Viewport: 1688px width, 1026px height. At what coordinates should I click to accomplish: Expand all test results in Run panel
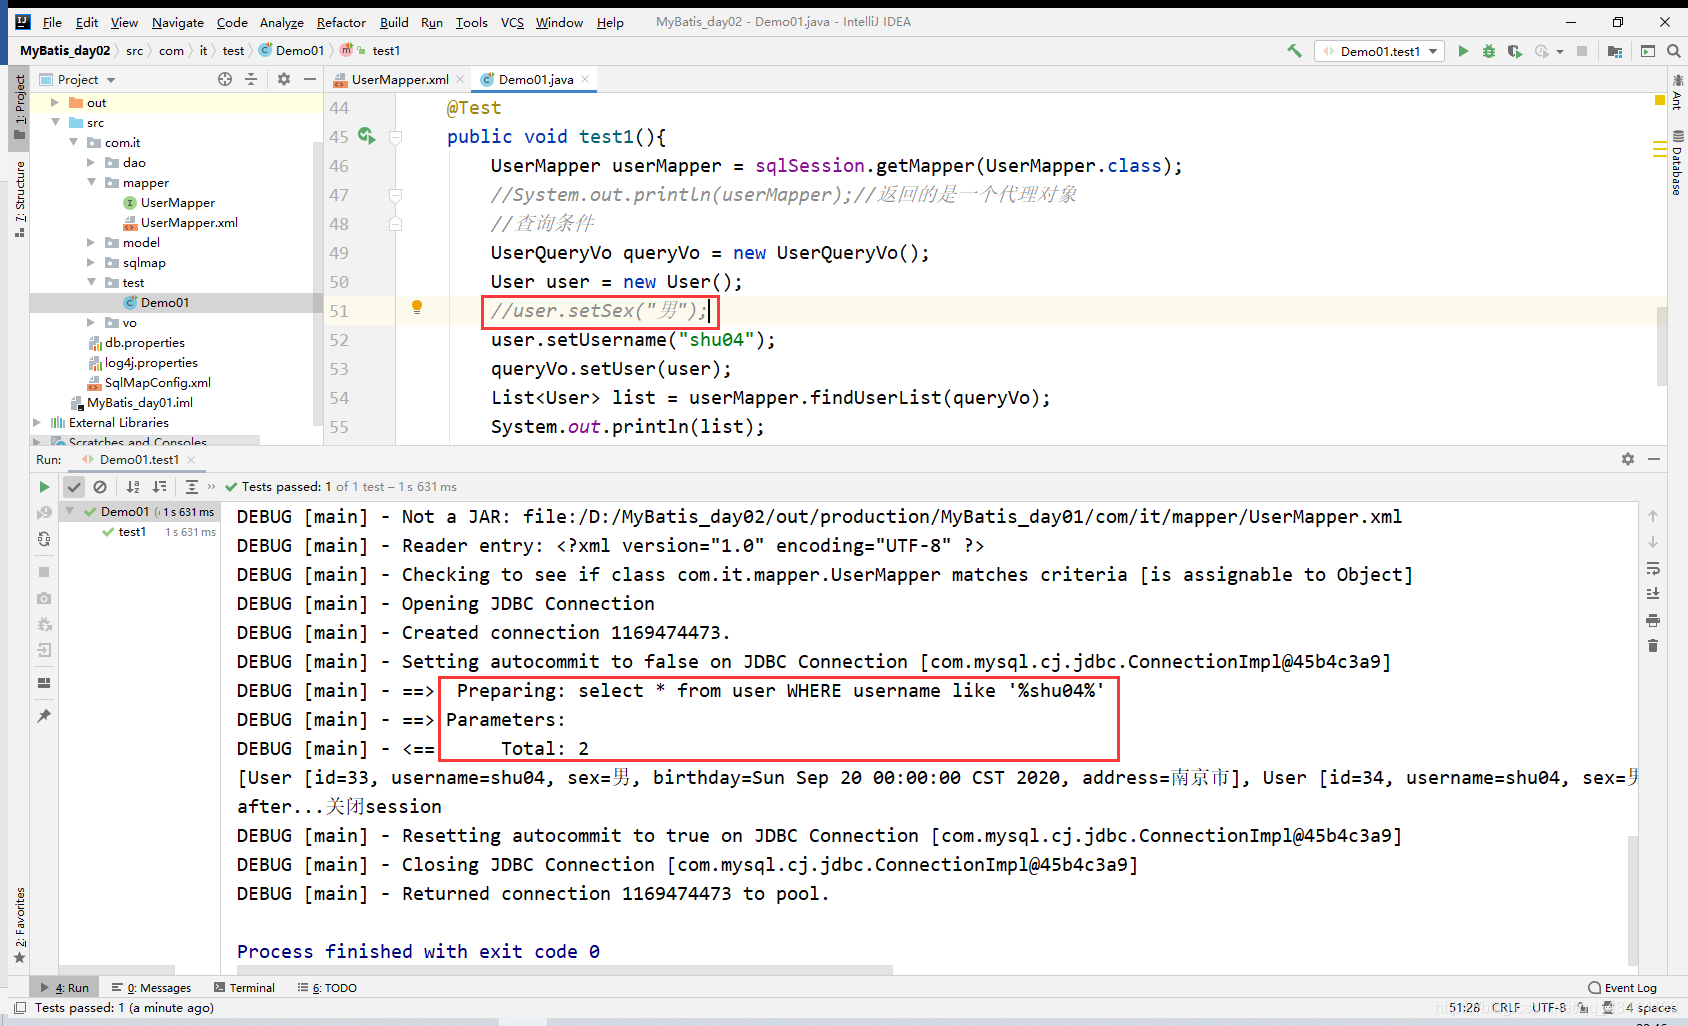point(192,487)
